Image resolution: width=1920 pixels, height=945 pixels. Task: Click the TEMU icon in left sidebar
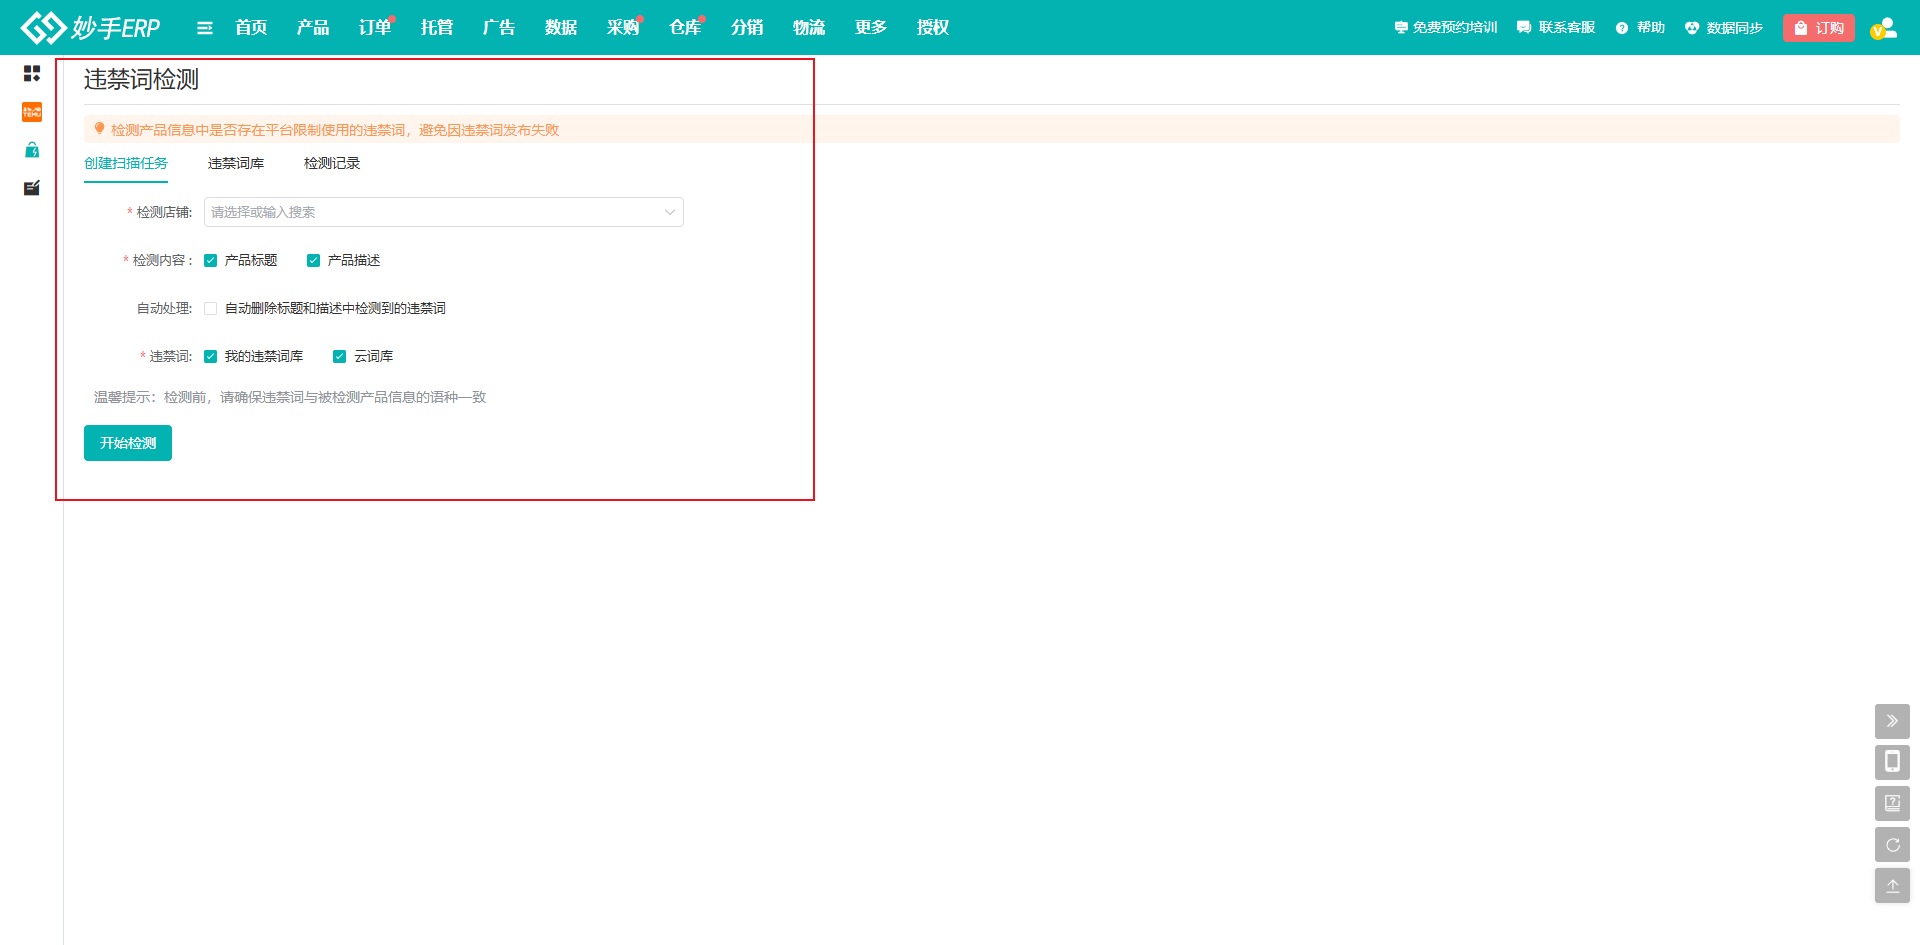(x=32, y=112)
